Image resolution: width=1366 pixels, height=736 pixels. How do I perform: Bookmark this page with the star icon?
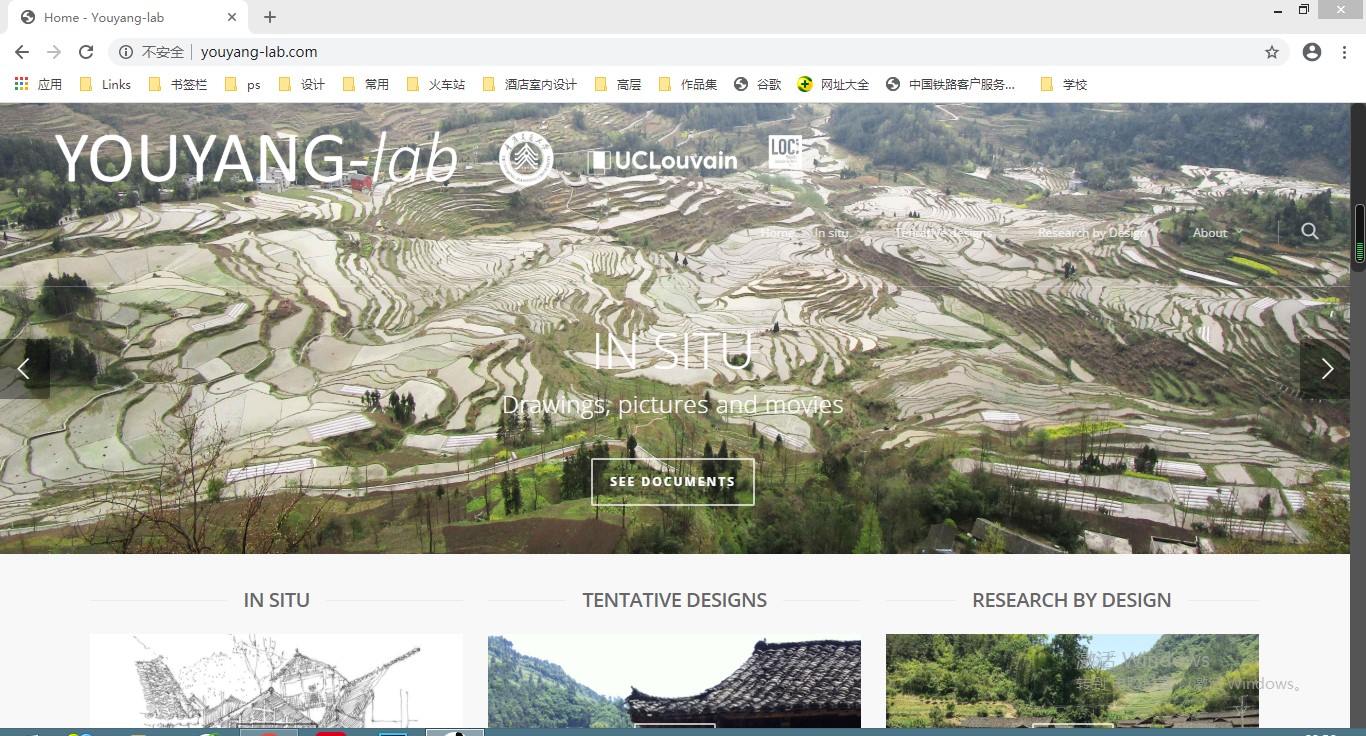tap(1272, 52)
